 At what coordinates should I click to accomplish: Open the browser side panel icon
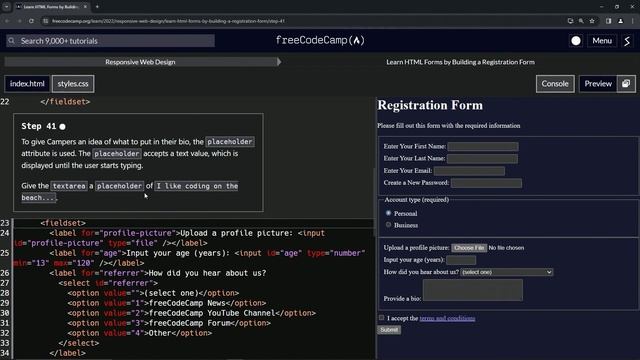[608, 21]
